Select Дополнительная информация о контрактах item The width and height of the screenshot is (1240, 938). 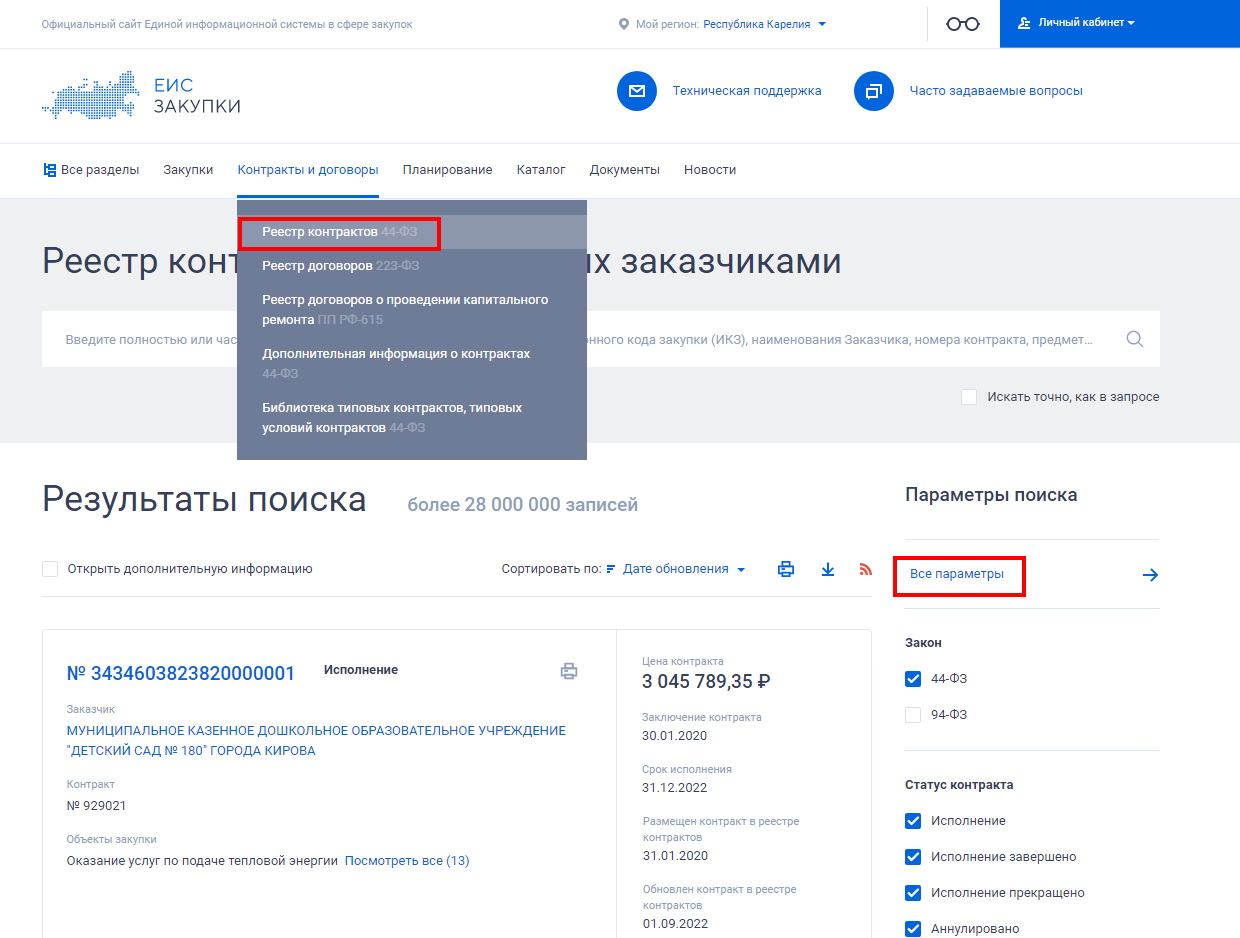click(412, 364)
